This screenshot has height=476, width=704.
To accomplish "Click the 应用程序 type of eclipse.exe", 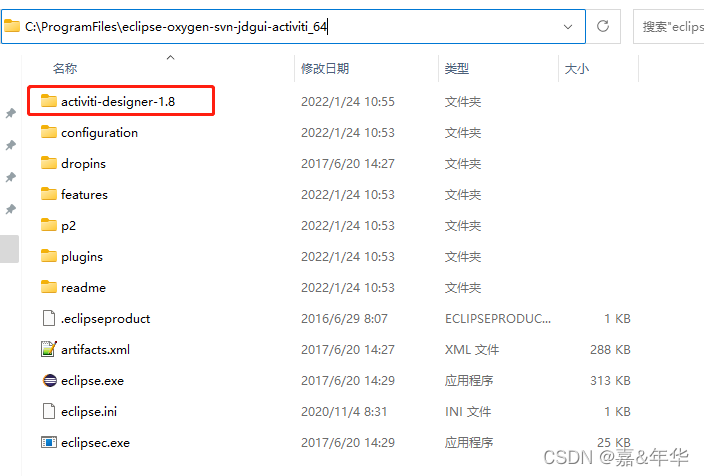I will click(x=469, y=380).
